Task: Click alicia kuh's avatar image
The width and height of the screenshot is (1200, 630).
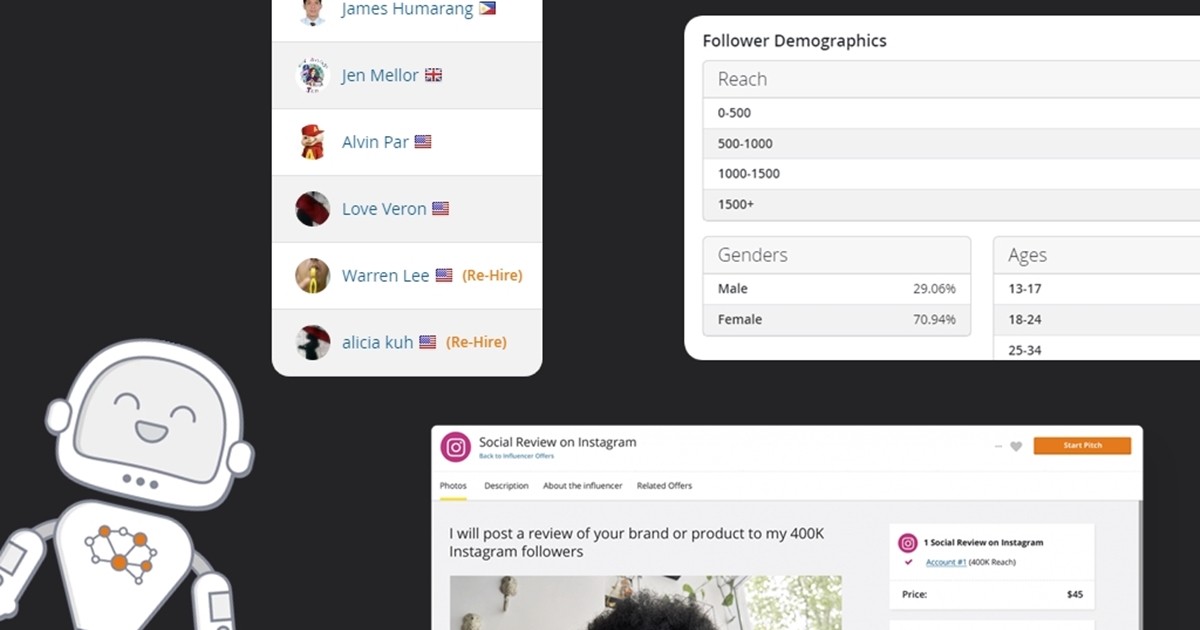Action: pyautogui.click(x=313, y=343)
